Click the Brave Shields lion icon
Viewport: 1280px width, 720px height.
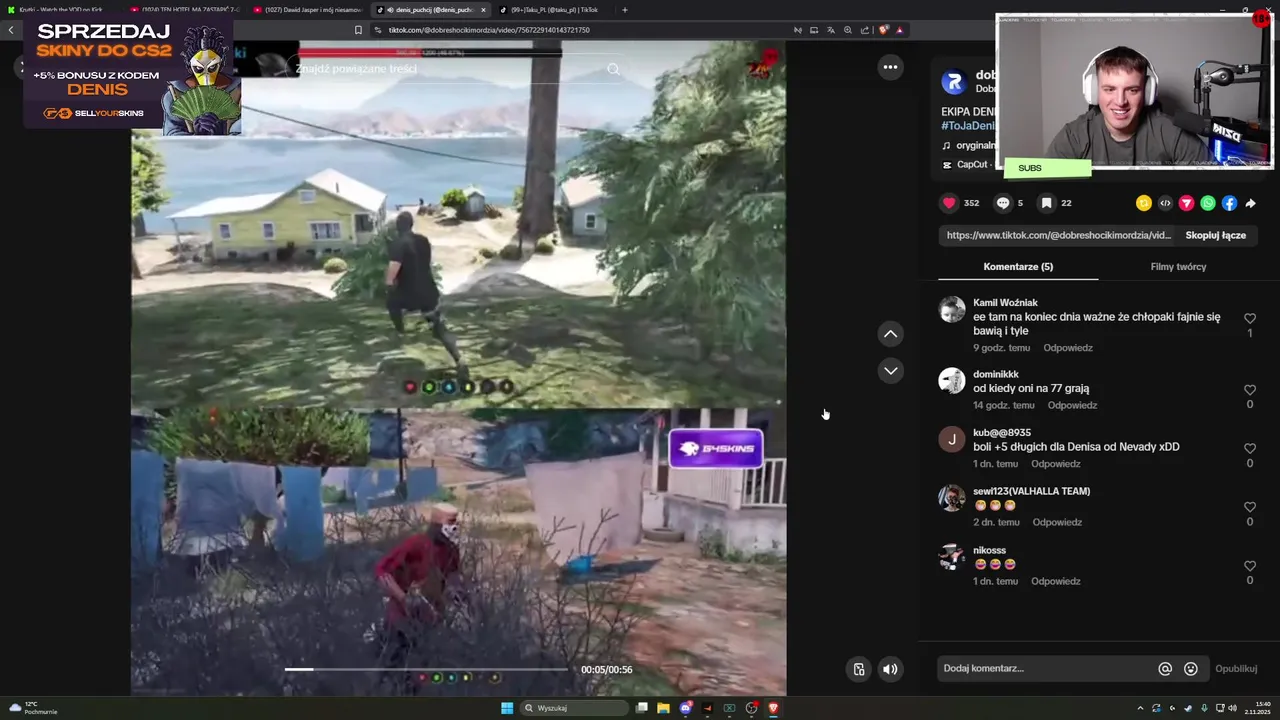pos(883,30)
